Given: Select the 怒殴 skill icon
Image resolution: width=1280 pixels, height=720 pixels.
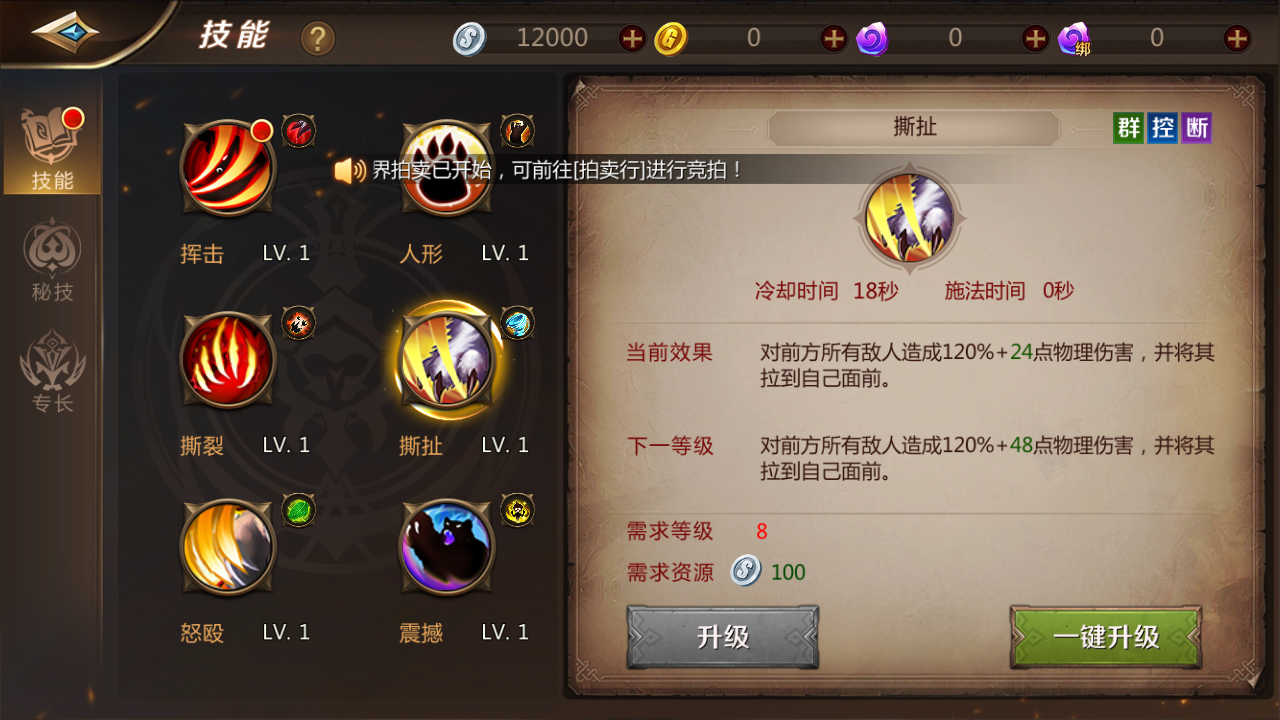Looking at the screenshot, I should tap(227, 547).
